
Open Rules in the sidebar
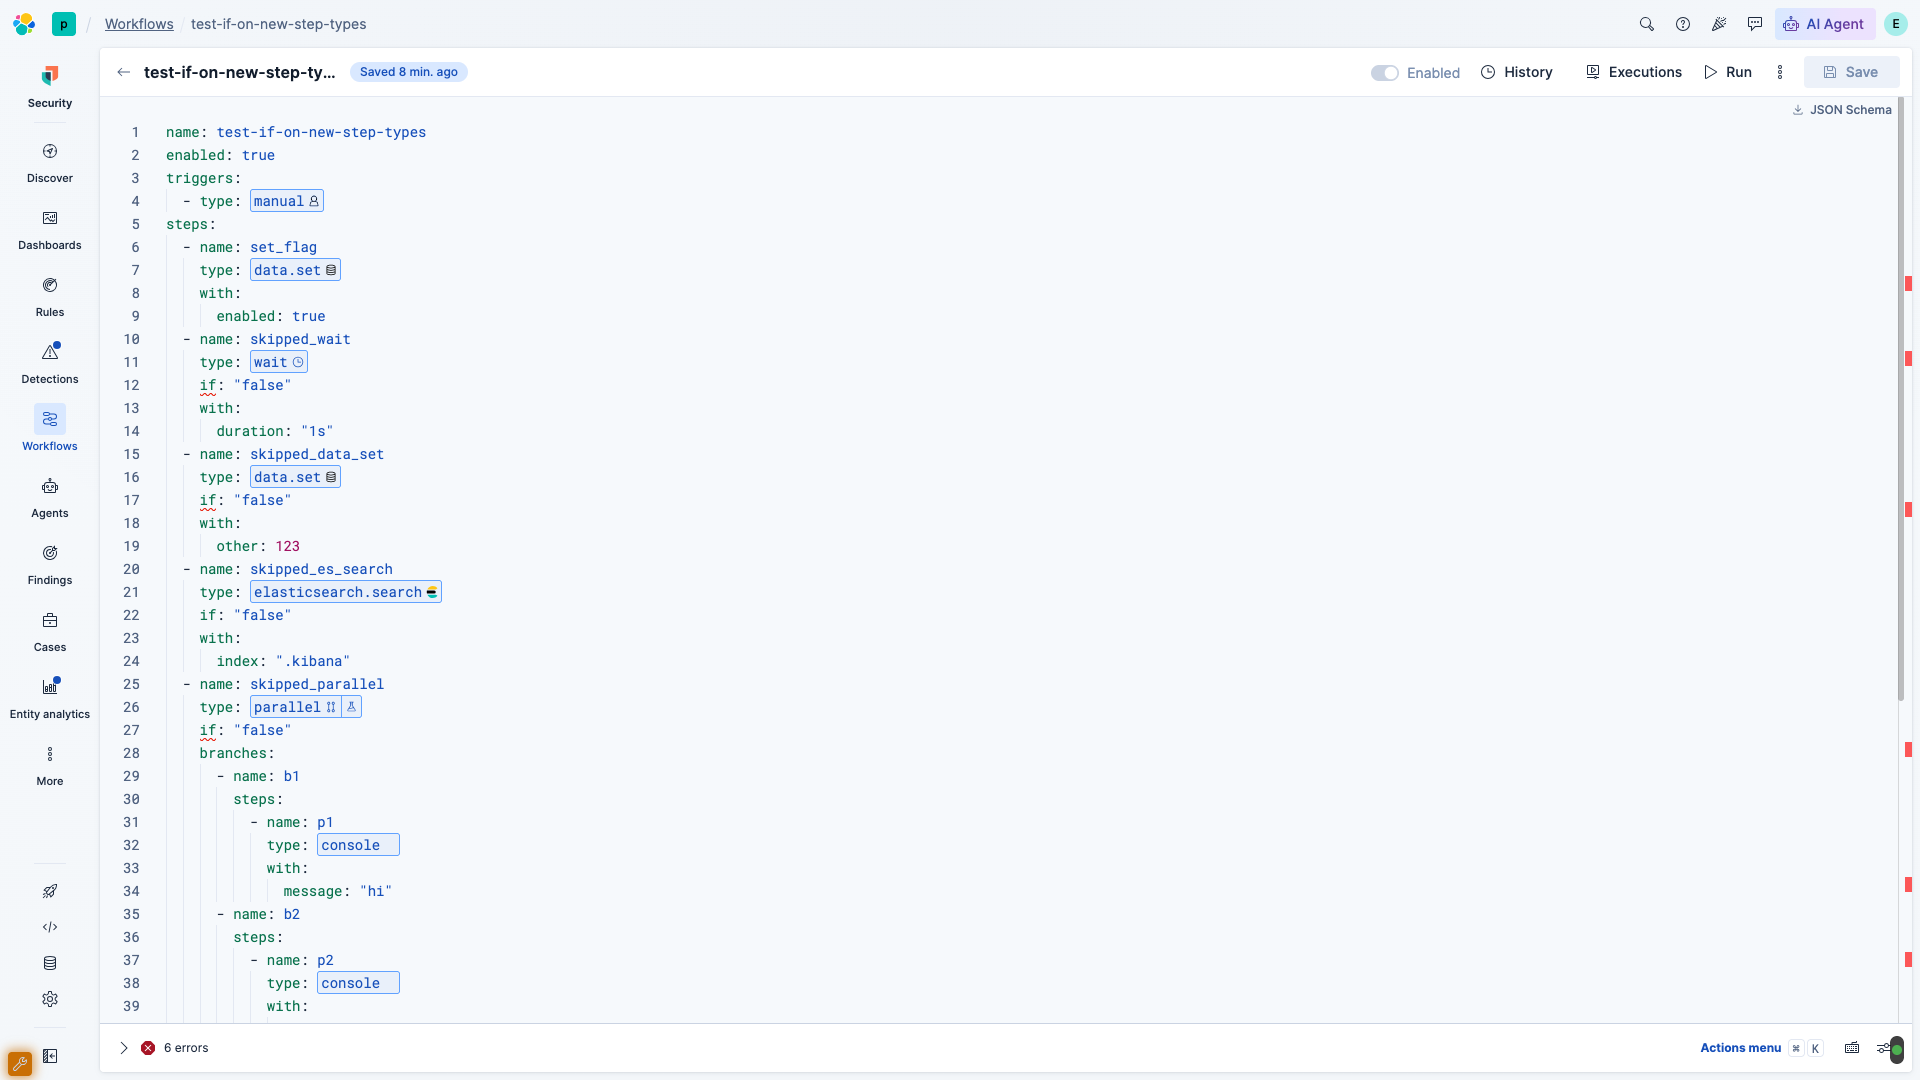tap(50, 297)
